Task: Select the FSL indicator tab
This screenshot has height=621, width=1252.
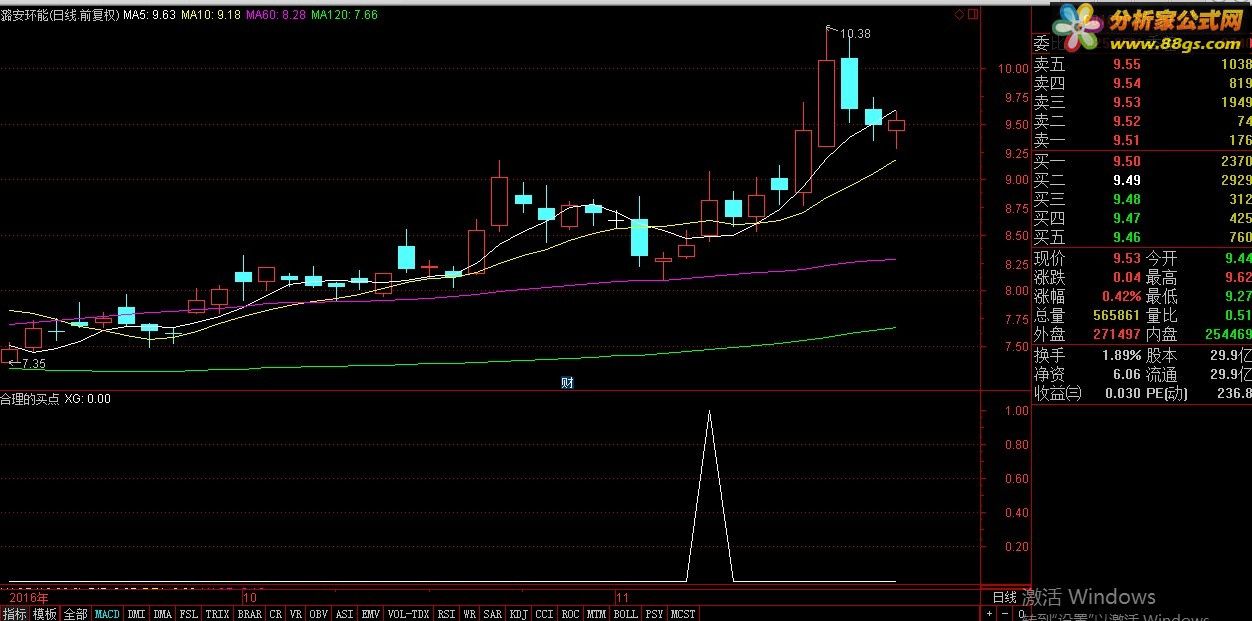Action: pyautogui.click(x=189, y=613)
